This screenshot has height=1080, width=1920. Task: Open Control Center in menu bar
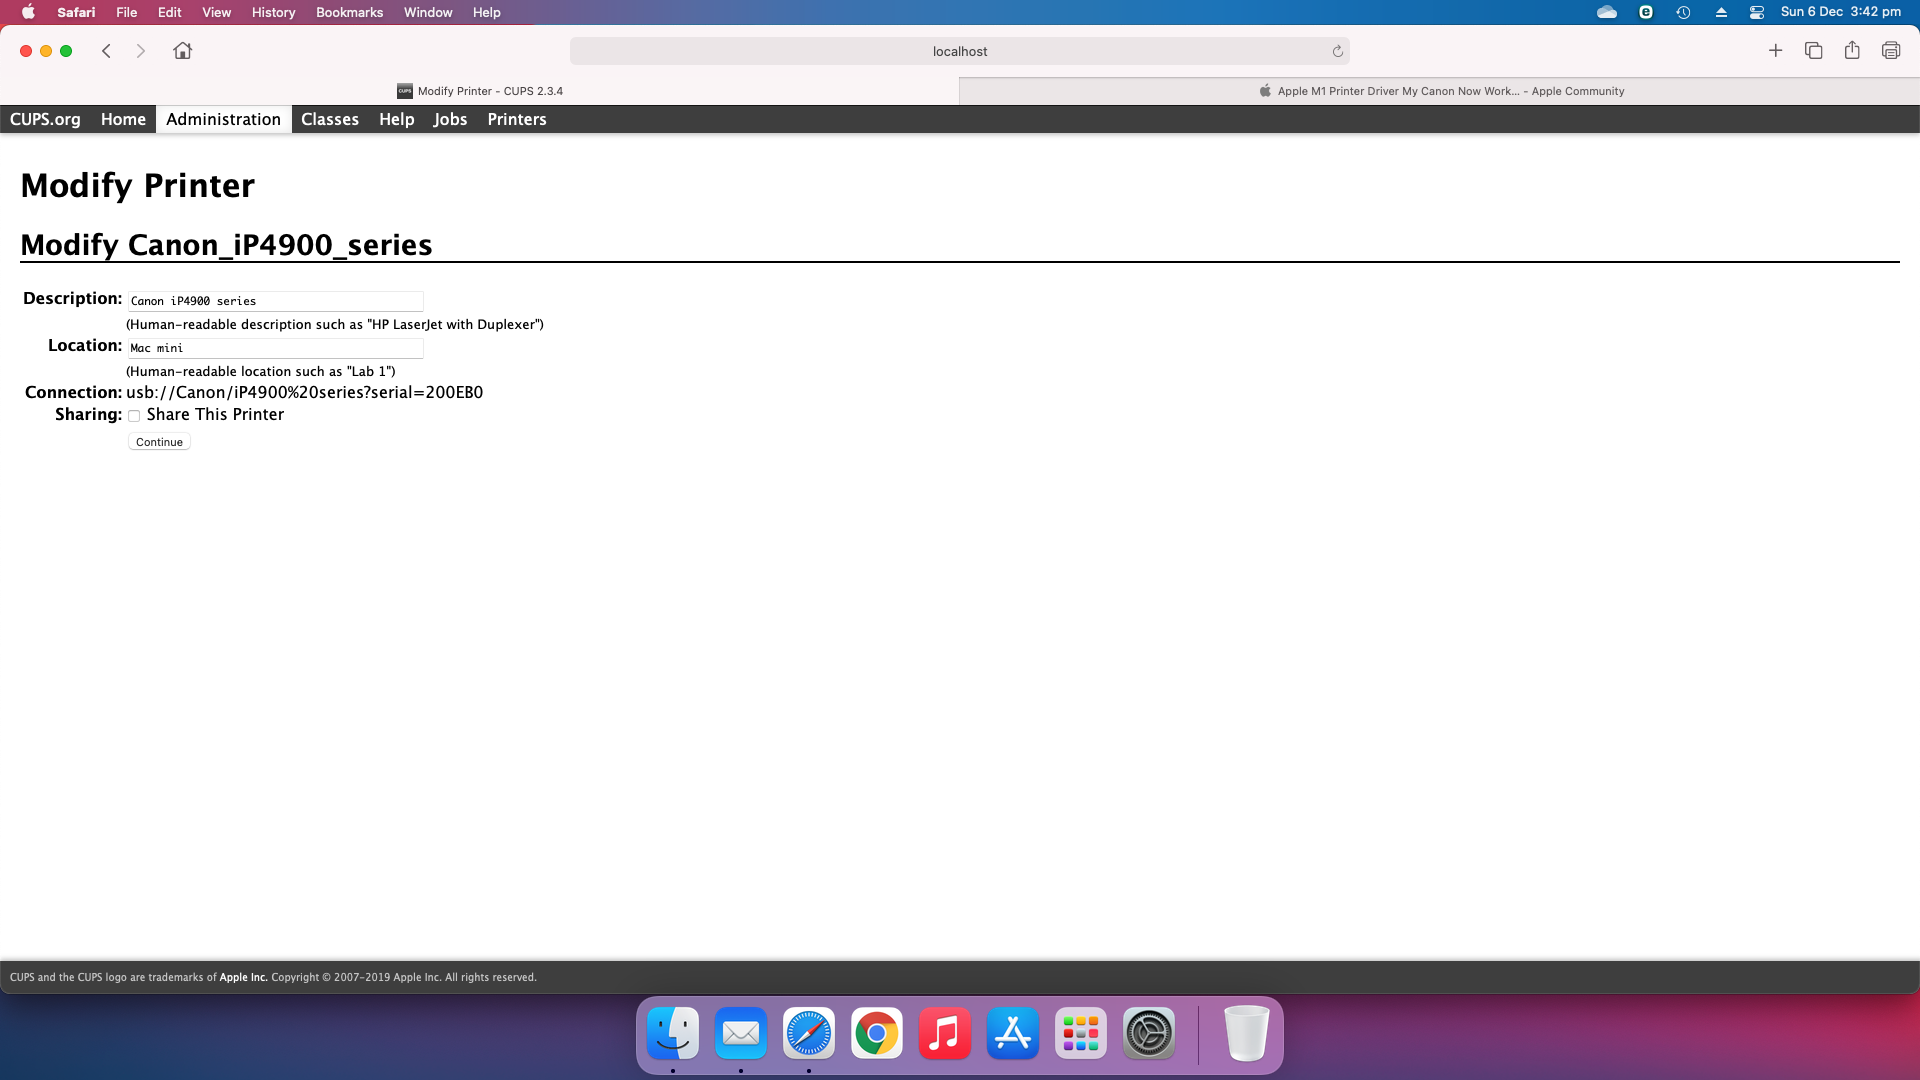(x=1756, y=12)
